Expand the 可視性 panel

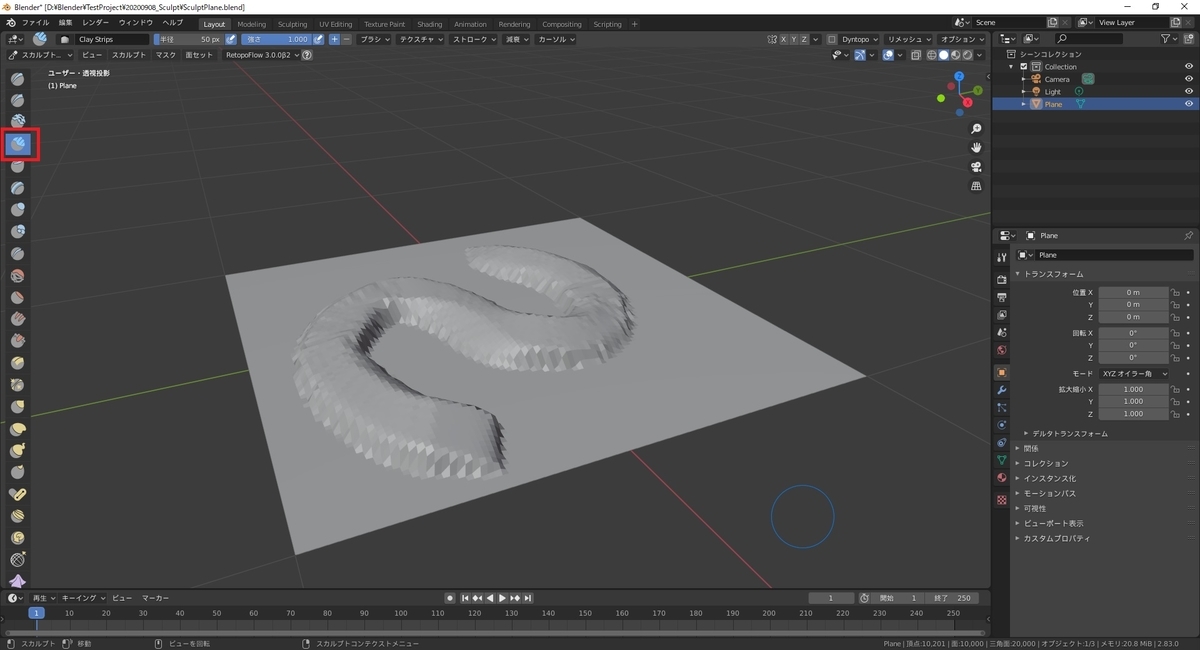pyautogui.click(x=1033, y=508)
